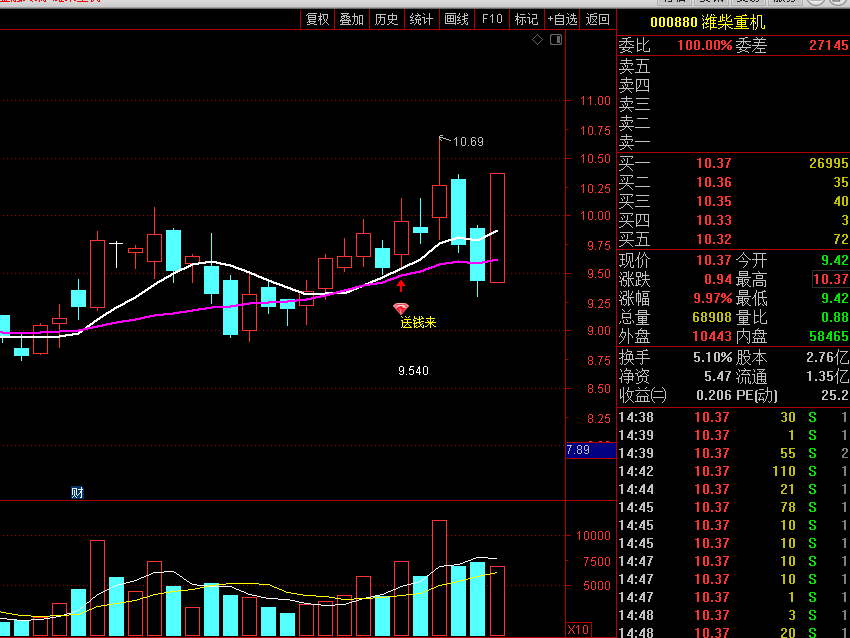Click the 买三 bid price 10.35
Screen dimensions: 850x638
coord(713,201)
